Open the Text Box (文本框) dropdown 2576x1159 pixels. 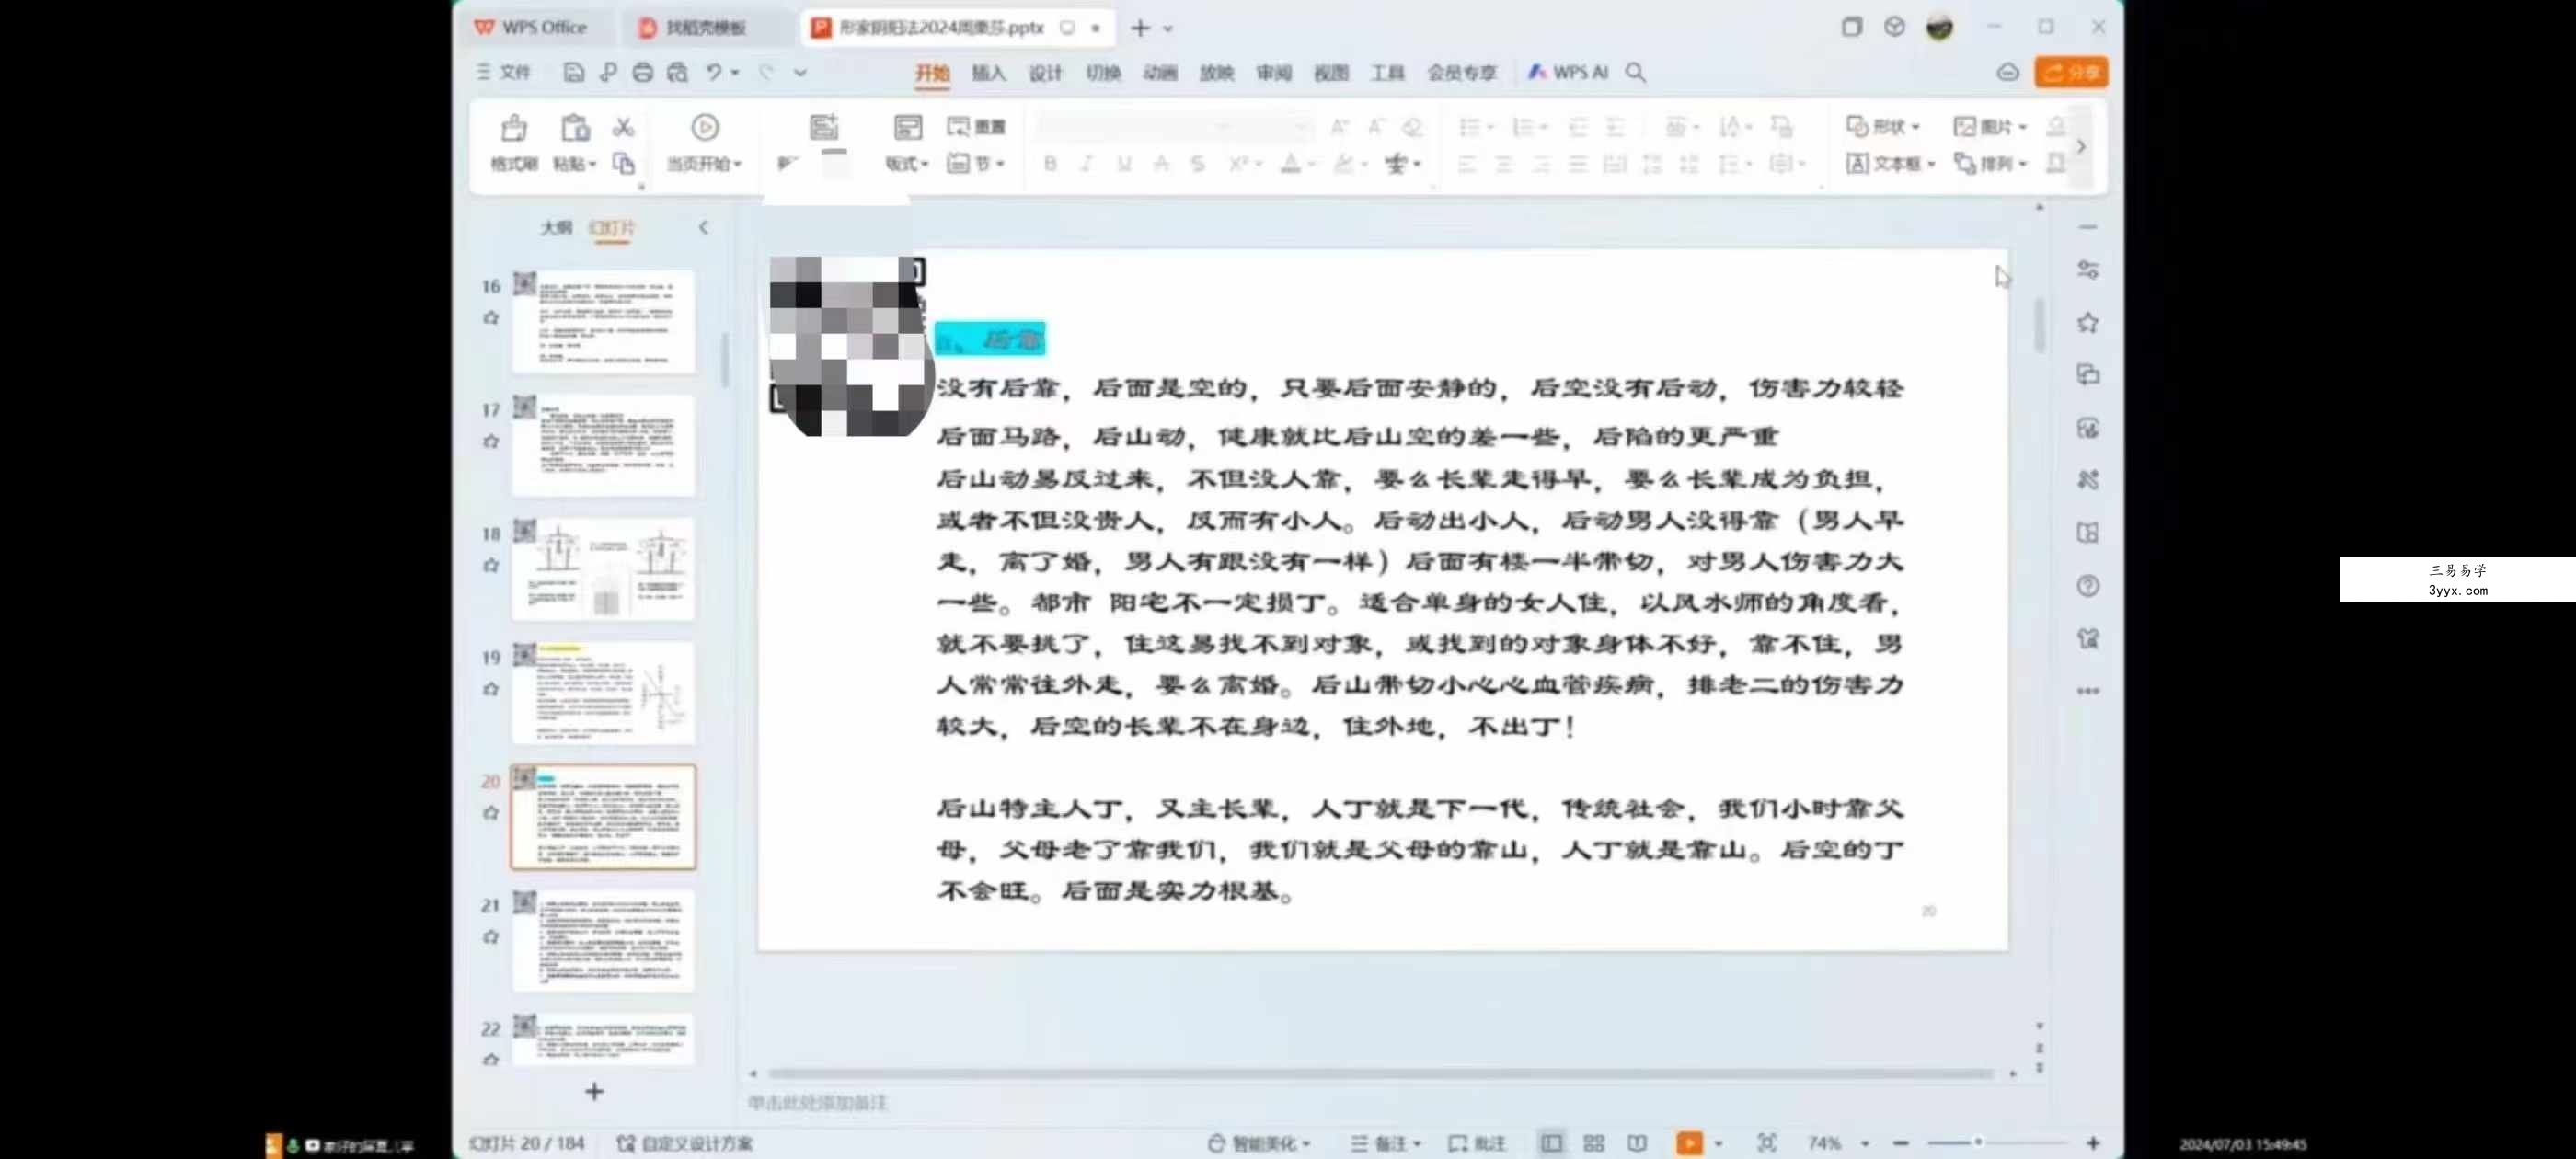pyautogui.click(x=1891, y=163)
